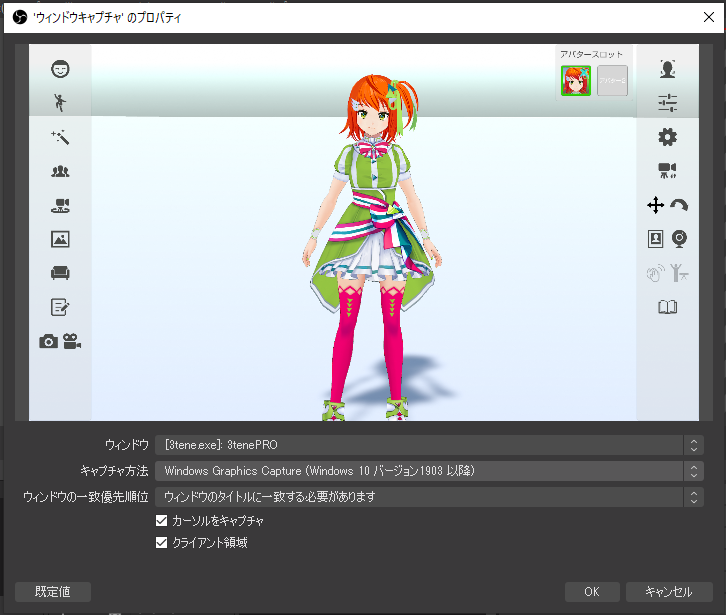
Task: Click the curved arrow reset icon
Action: (679, 205)
